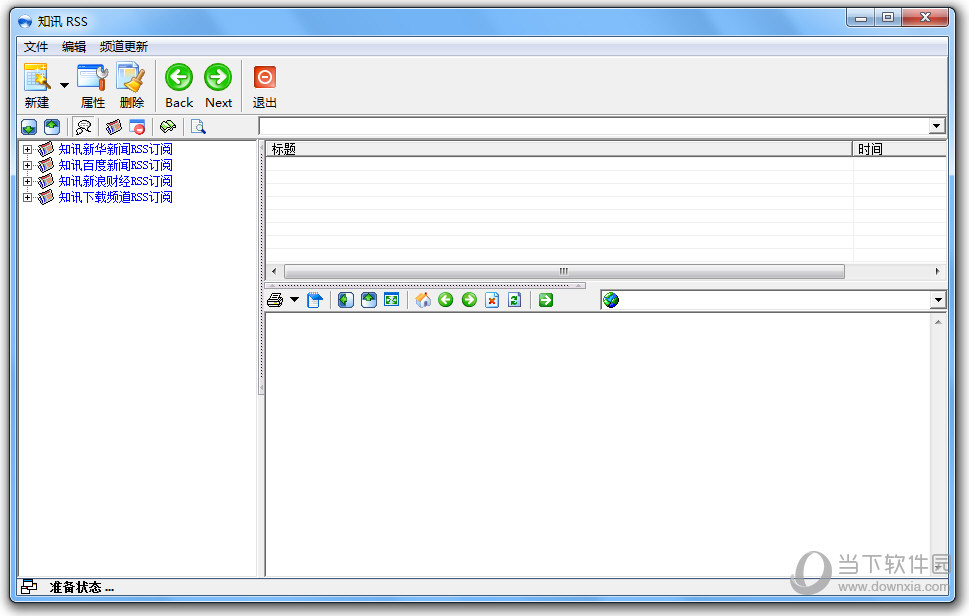Expand the 知讯下载频道RSS订阅 tree node
The width and height of the screenshot is (969, 616).
click(x=27, y=198)
